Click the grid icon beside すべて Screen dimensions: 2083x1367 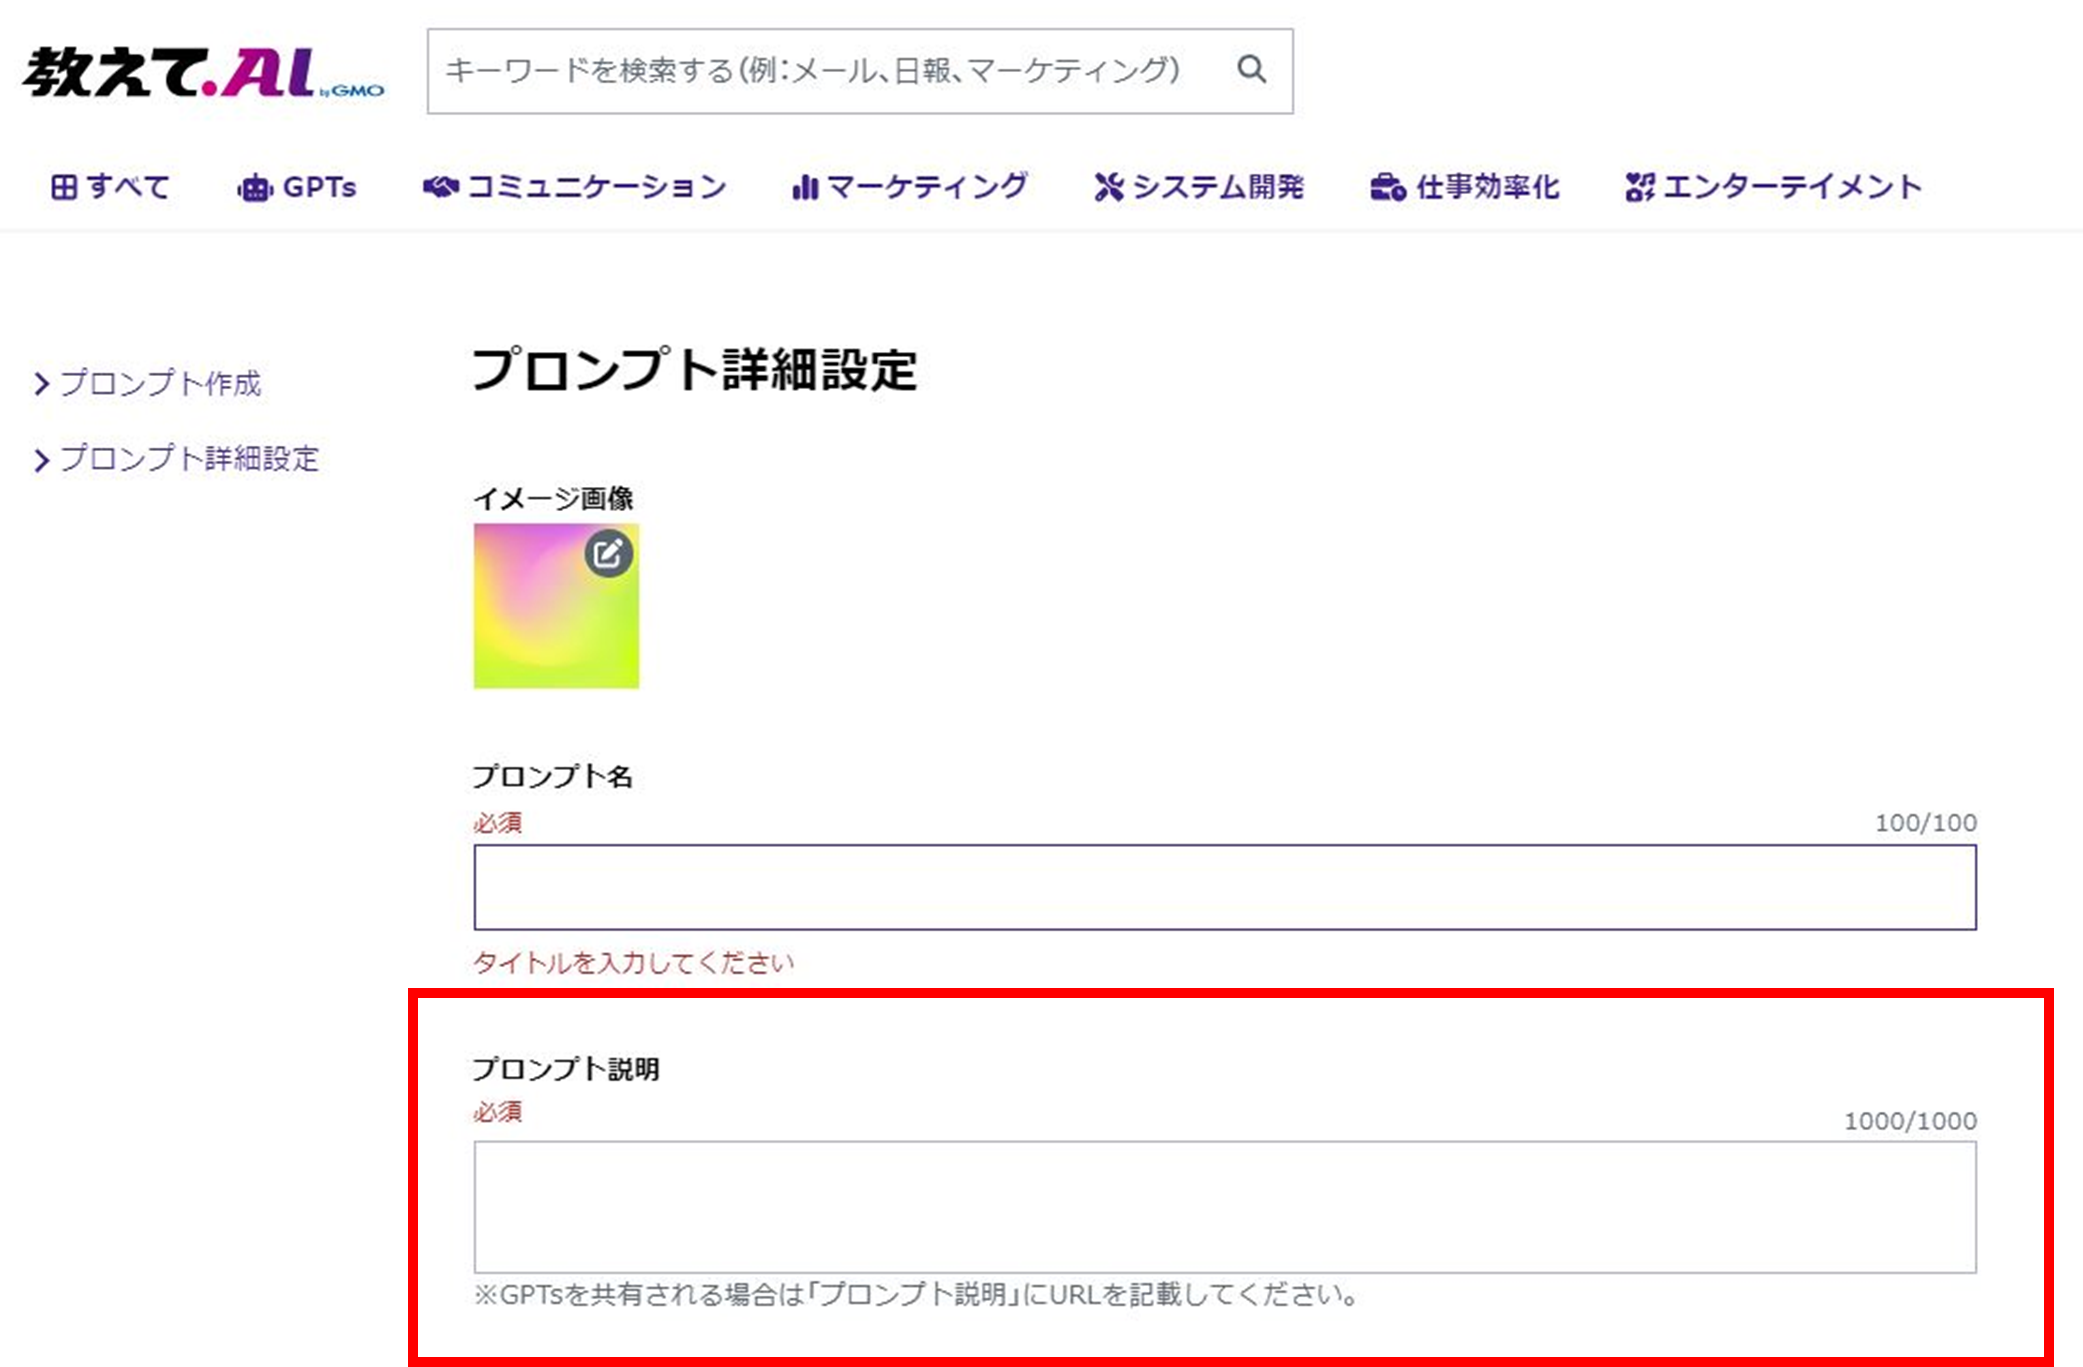64,187
